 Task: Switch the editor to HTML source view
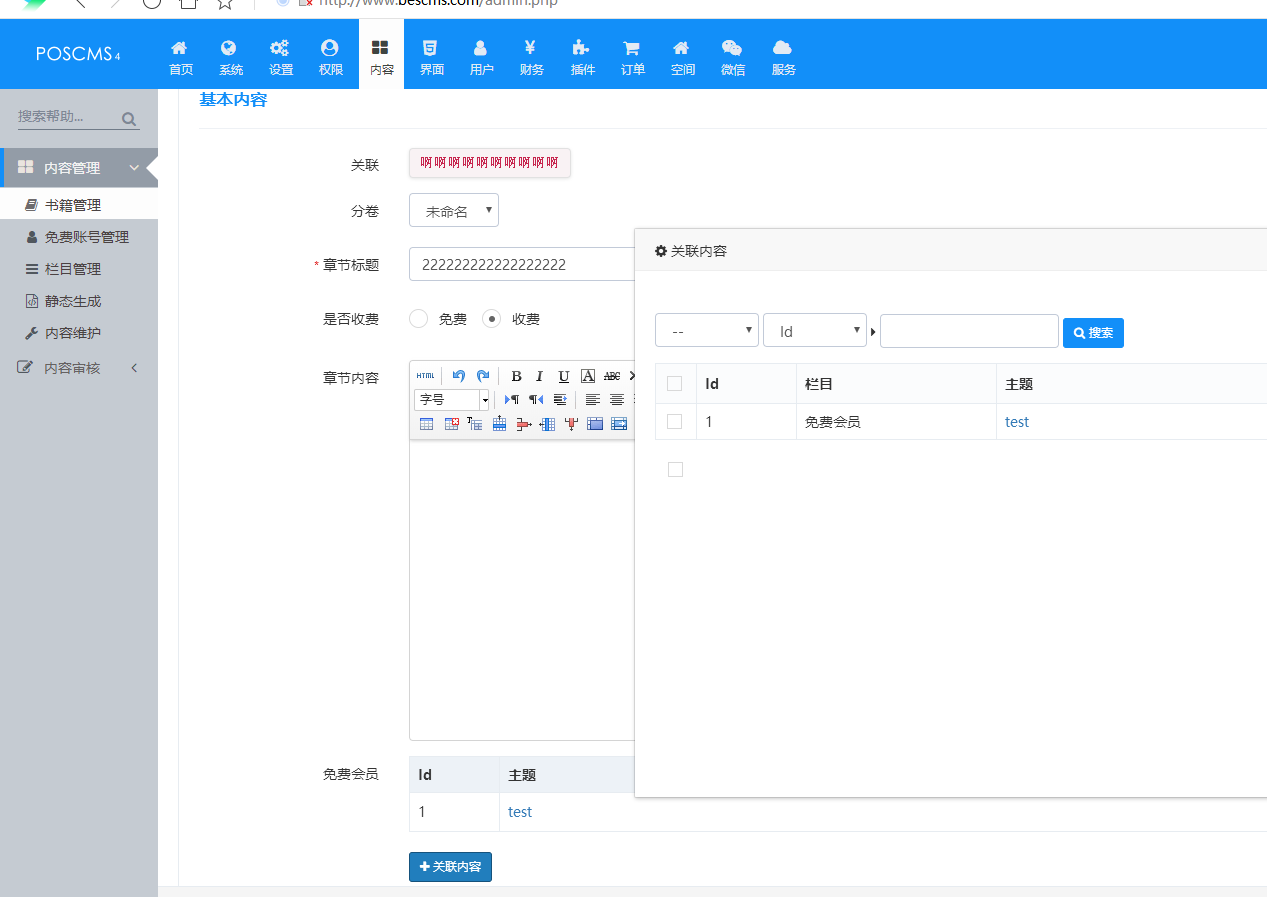[x=426, y=376]
